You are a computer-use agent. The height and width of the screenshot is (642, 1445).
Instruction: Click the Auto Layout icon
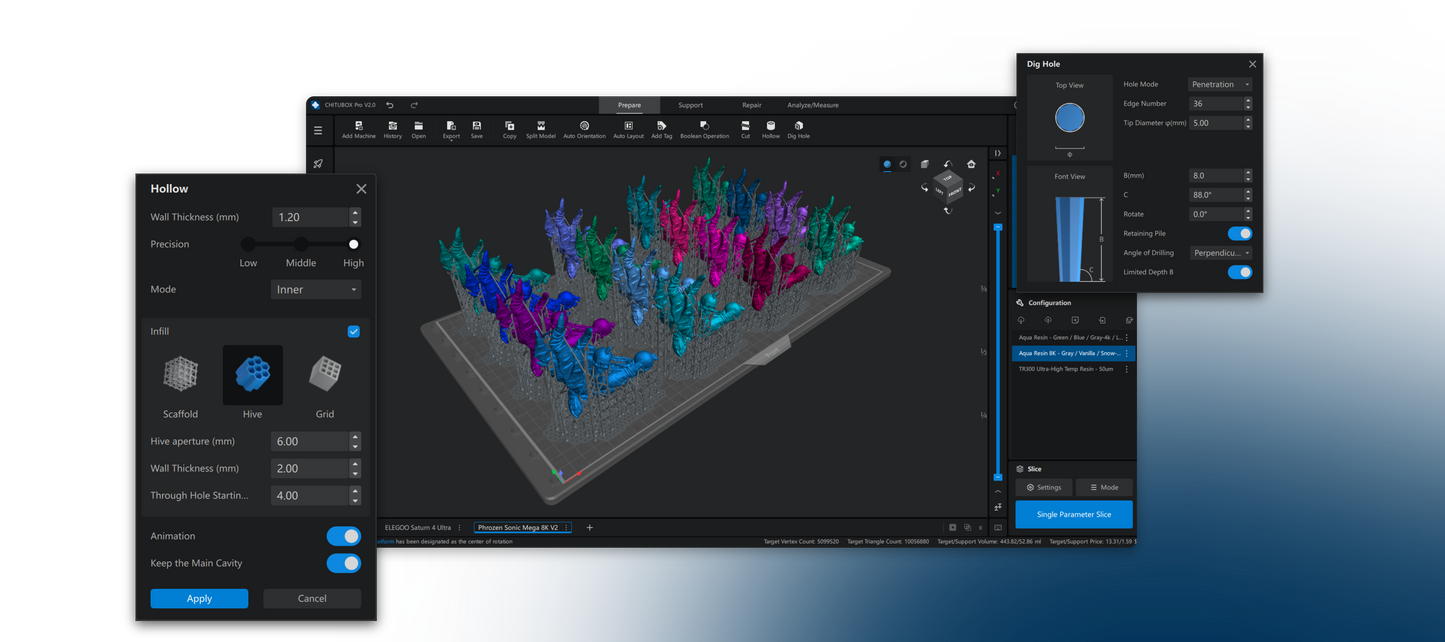pyautogui.click(x=628, y=126)
